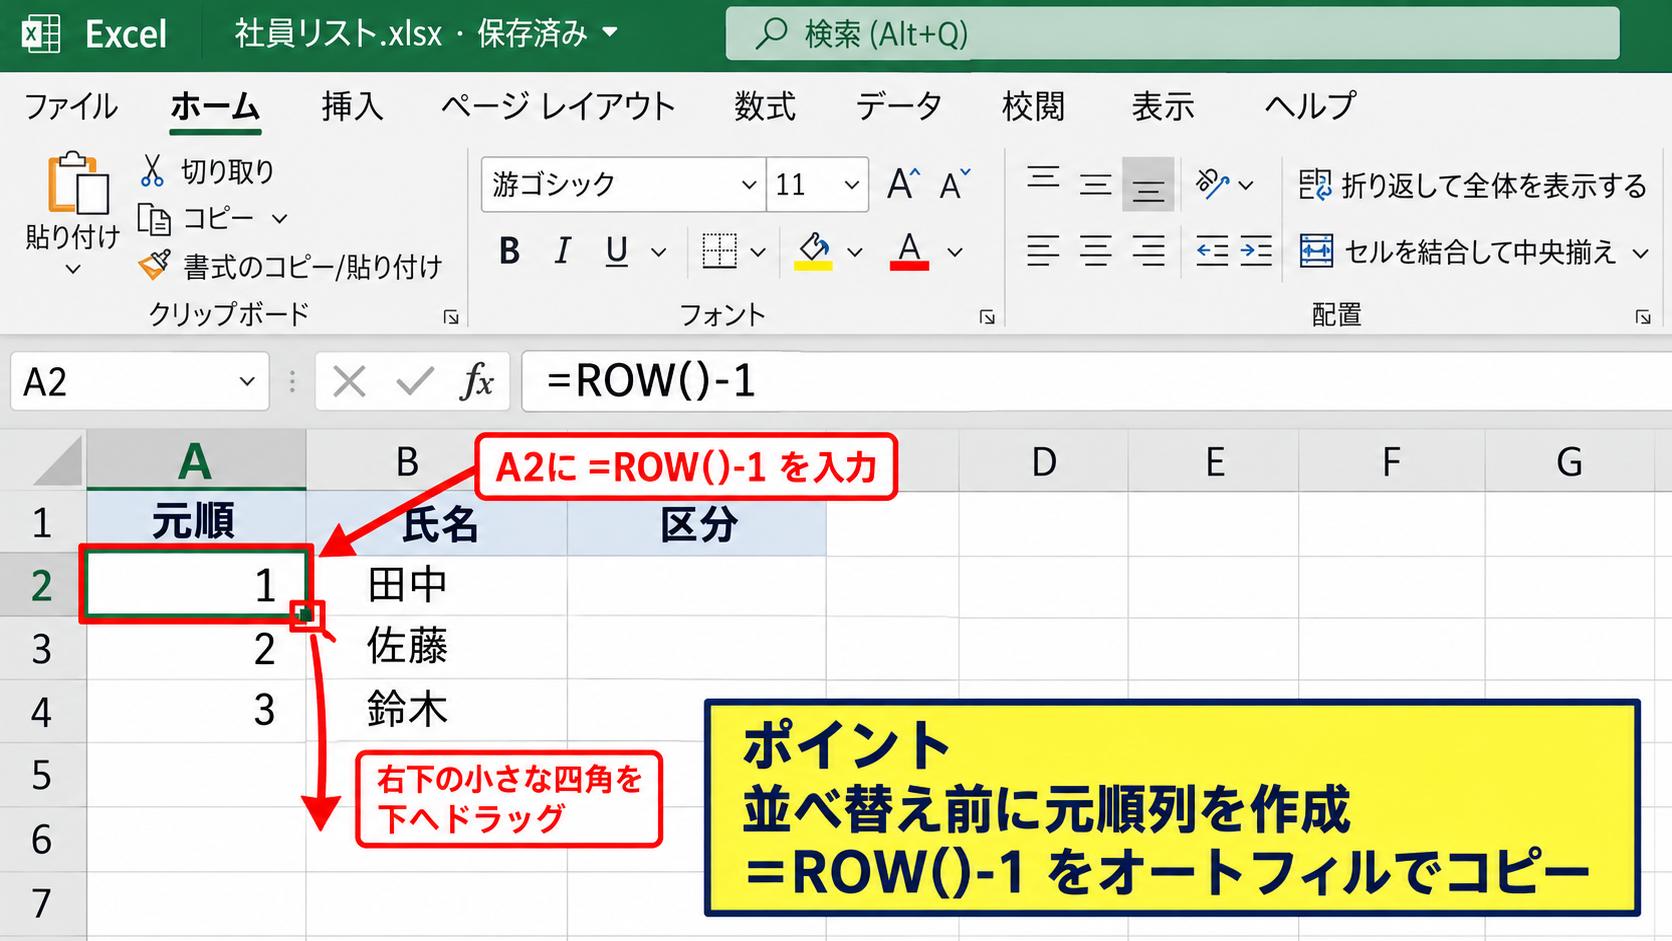Screen dimensions: 1672x941
Task: Click the formula bar showing =ROW()-1
Action: point(1096,382)
